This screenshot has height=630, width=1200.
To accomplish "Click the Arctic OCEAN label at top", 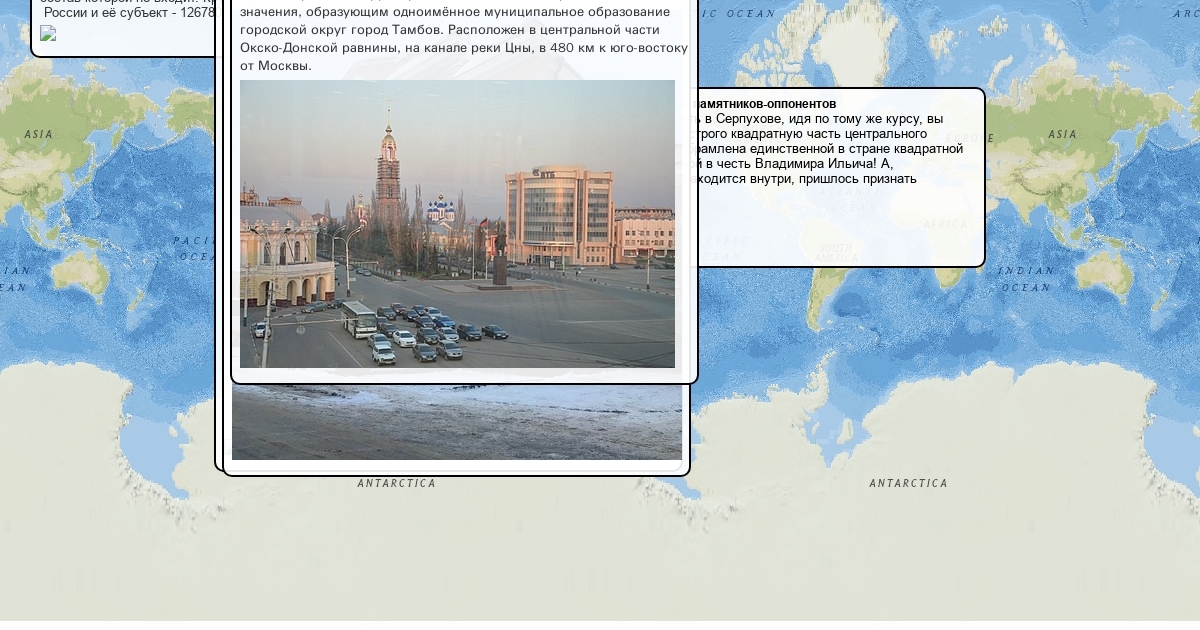I will 738,14.
